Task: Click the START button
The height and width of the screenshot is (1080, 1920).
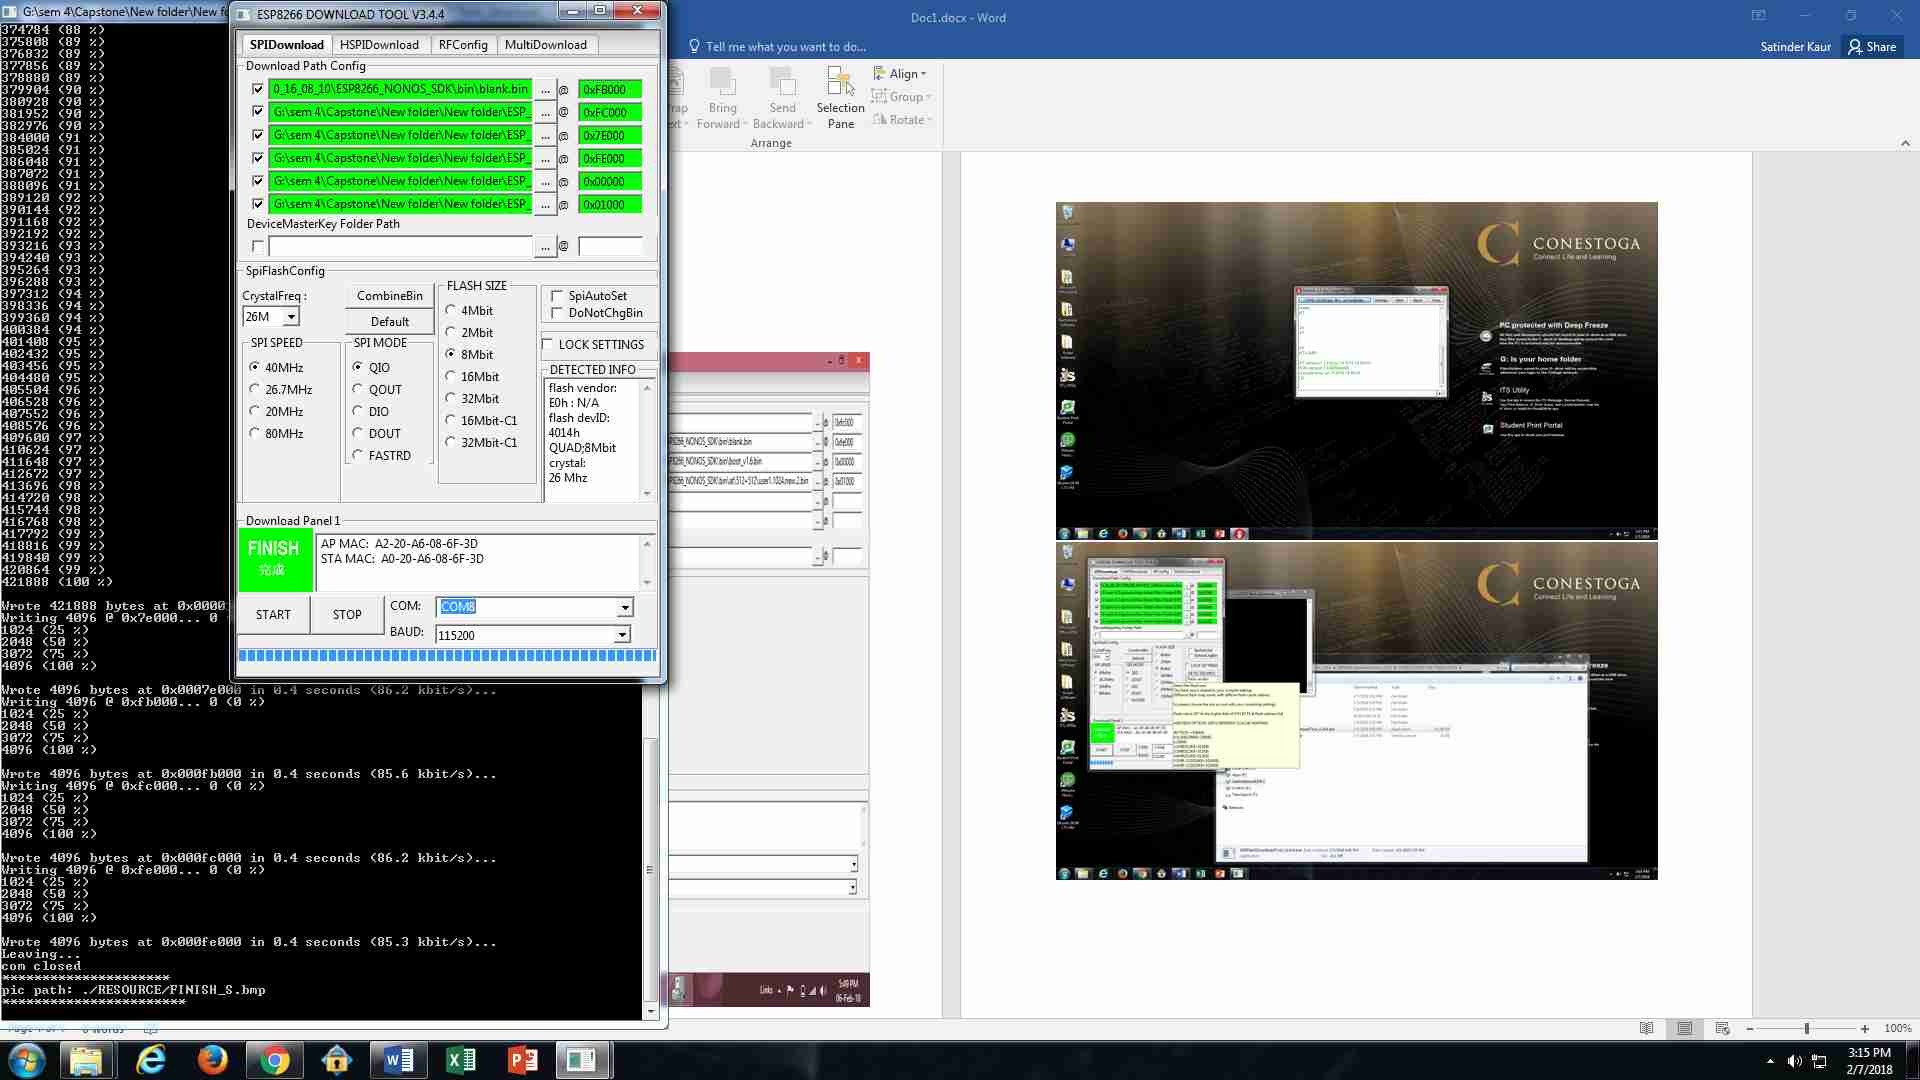Action: point(273,615)
